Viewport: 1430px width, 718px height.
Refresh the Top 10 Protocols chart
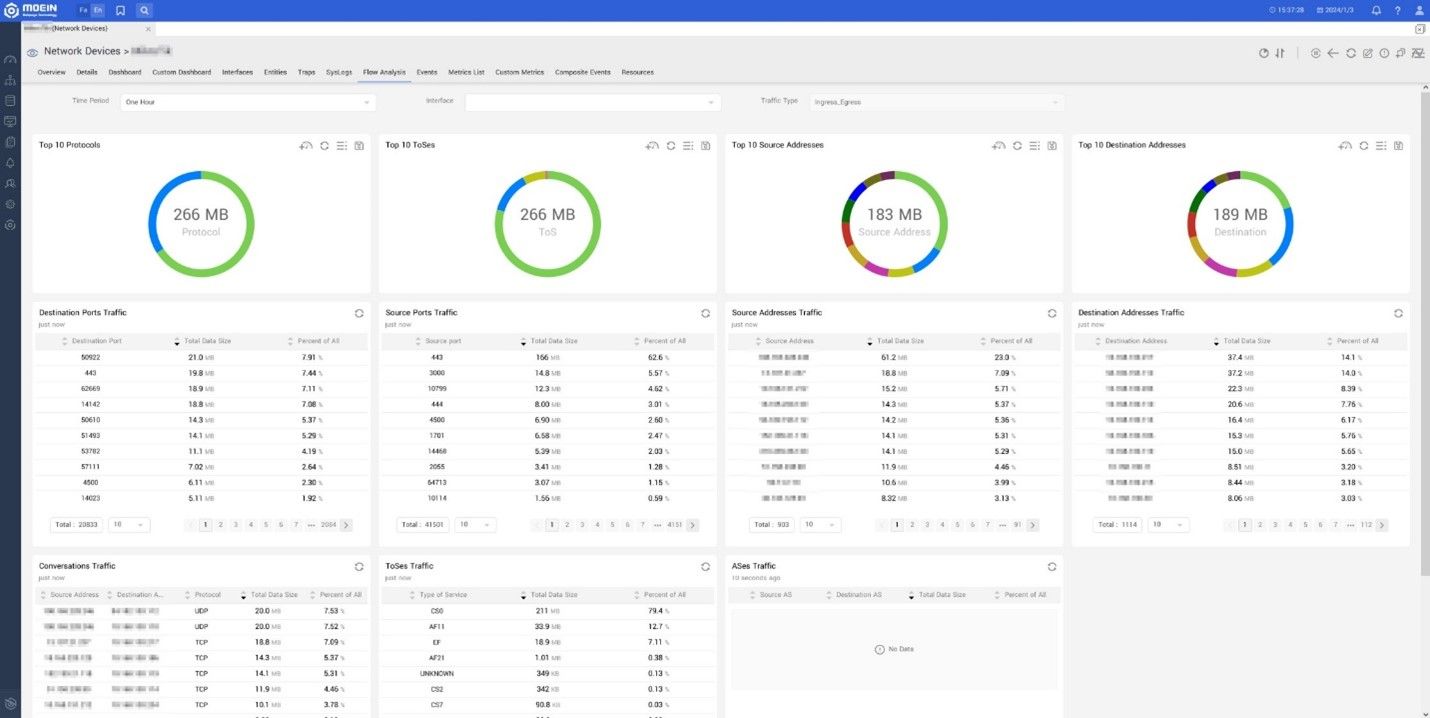pos(324,146)
